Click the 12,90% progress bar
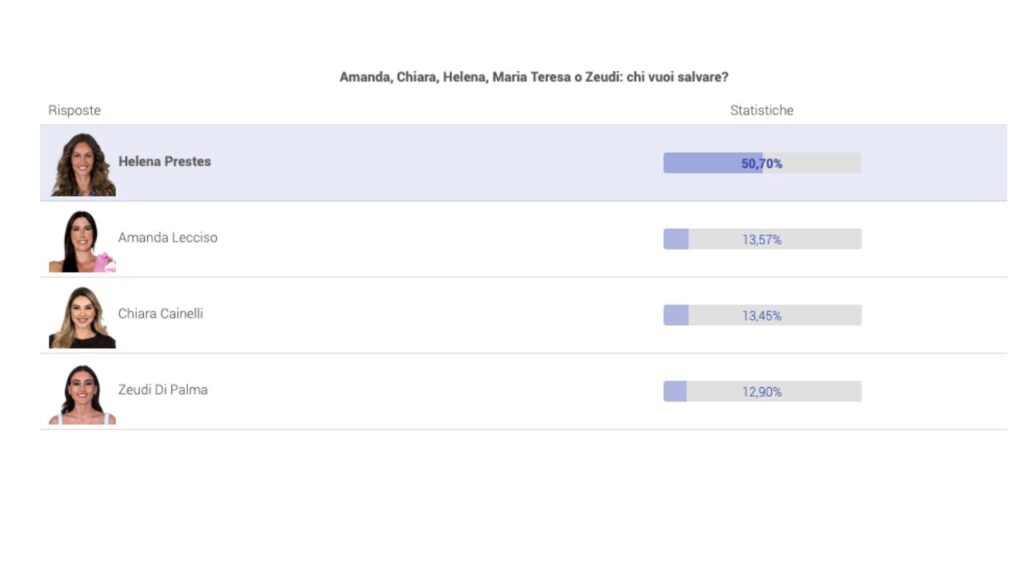 coord(762,391)
